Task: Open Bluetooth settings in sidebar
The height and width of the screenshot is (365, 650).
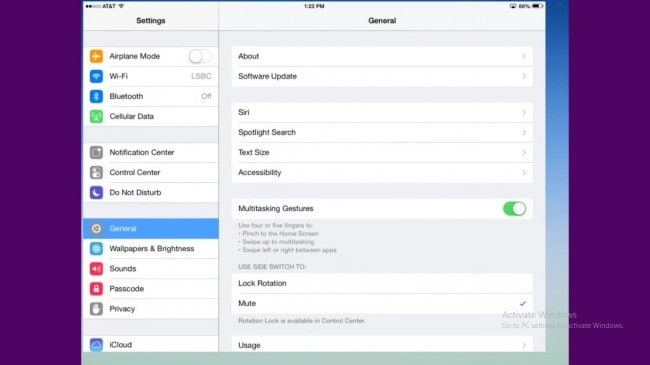Action: click(151, 96)
